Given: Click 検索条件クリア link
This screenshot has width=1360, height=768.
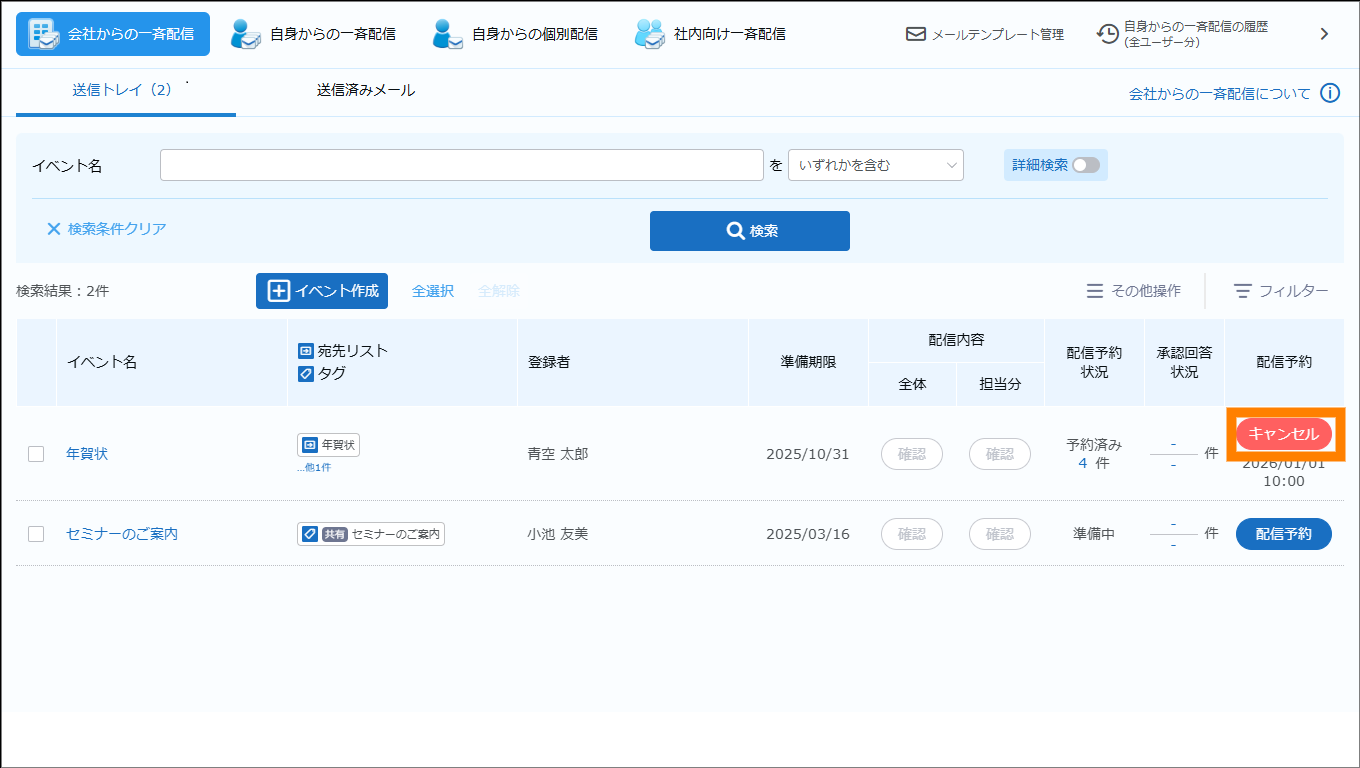Looking at the screenshot, I should (107, 229).
